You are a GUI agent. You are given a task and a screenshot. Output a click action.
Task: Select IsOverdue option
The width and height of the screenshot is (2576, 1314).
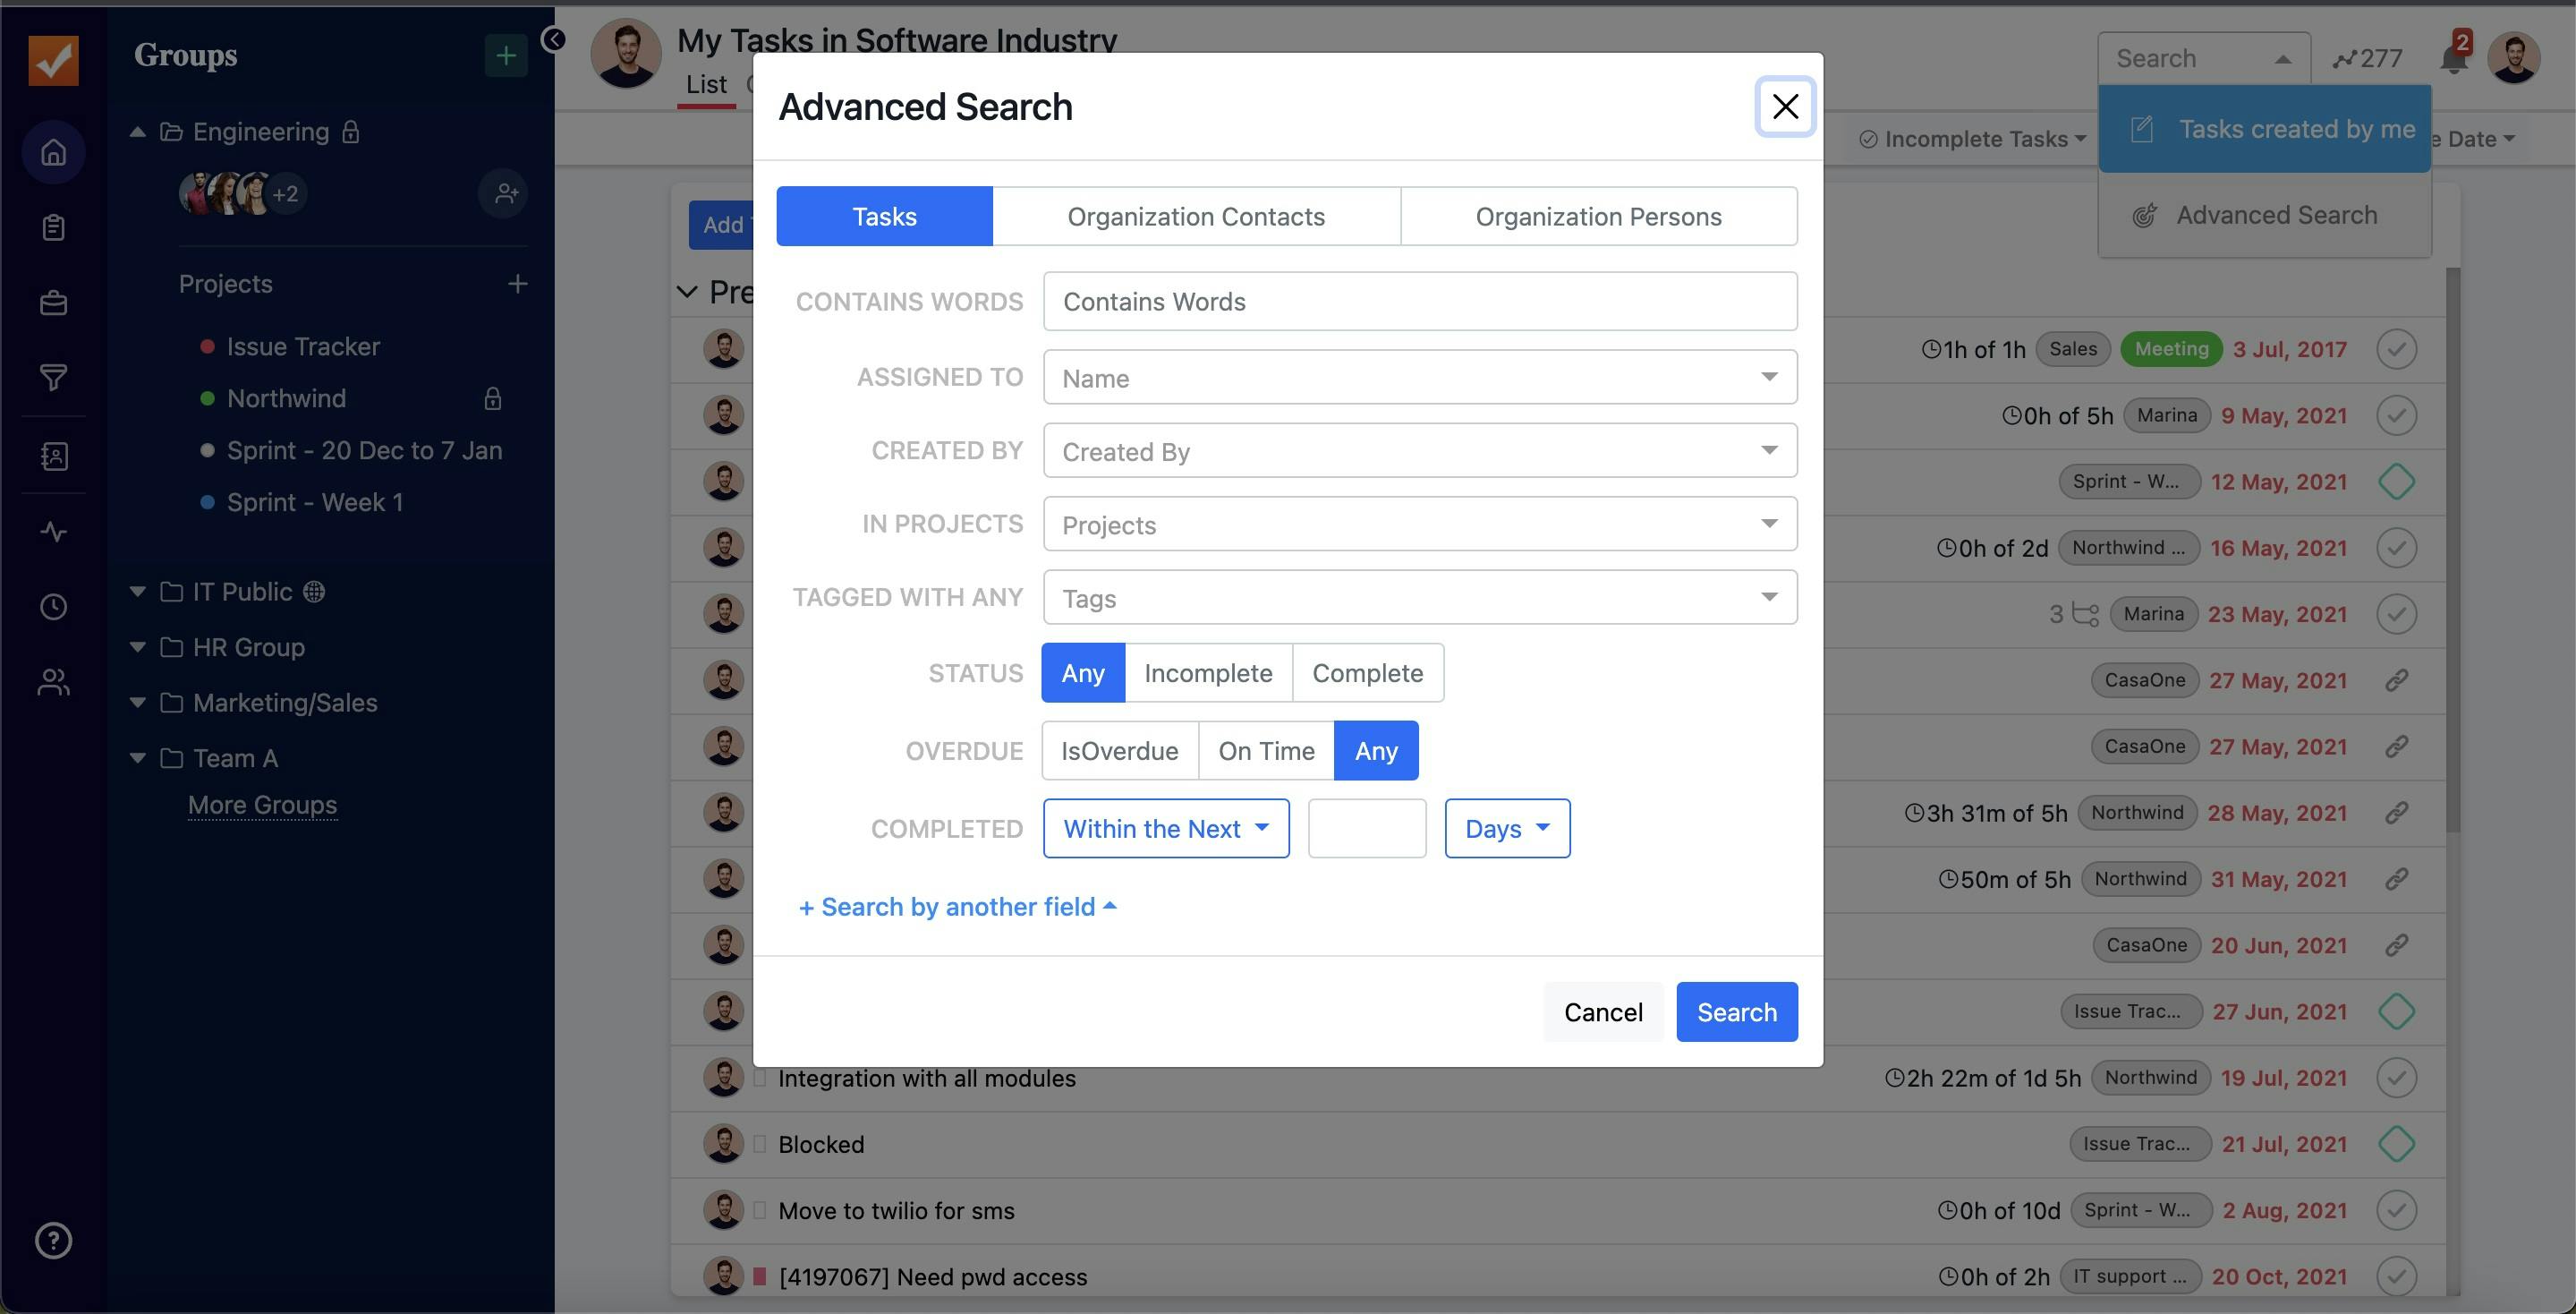point(1119,751)
